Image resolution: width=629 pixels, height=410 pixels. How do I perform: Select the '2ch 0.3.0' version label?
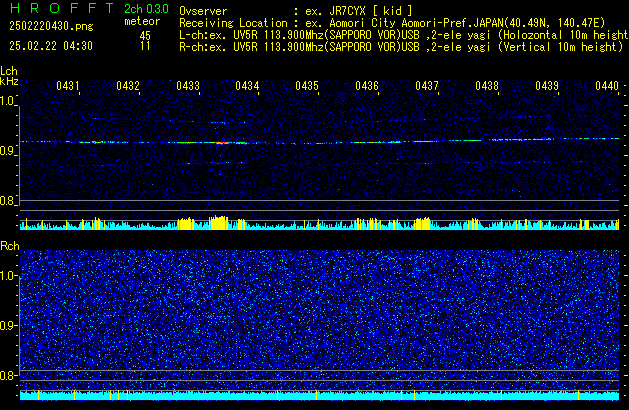click(x=146, y=9)
